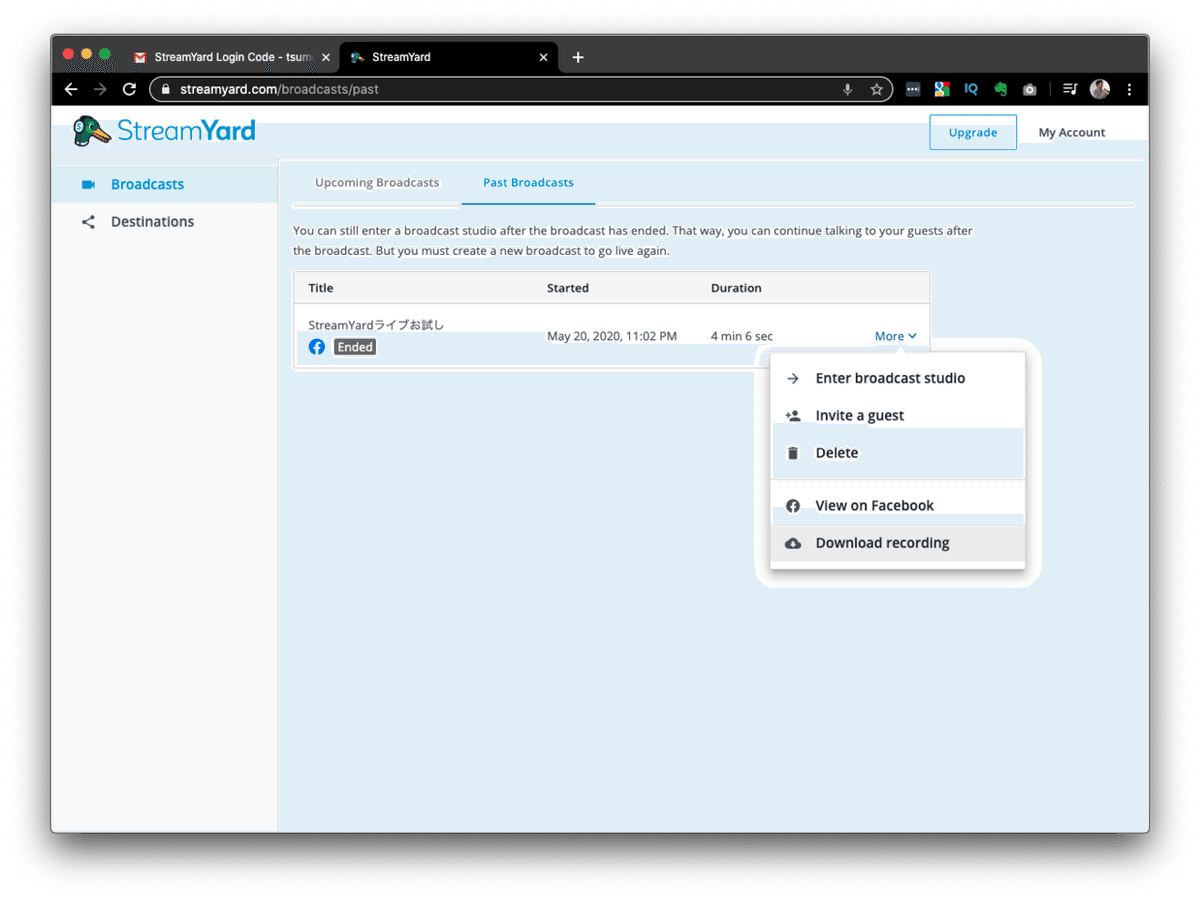1200x900 pixels.
Task: Click the streamyard.com address bar URL
Action: (x=279, y=89)
